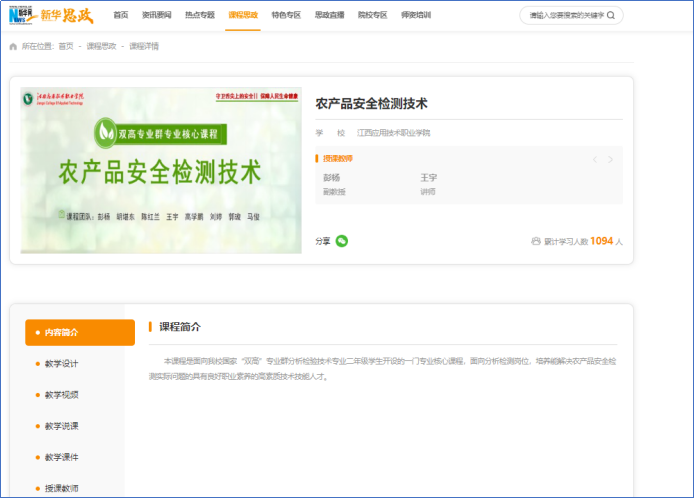Select the 授课教师 sidebar tab
Screen dimensions: 695x499
pyautogui.click(x=62, y=488)
